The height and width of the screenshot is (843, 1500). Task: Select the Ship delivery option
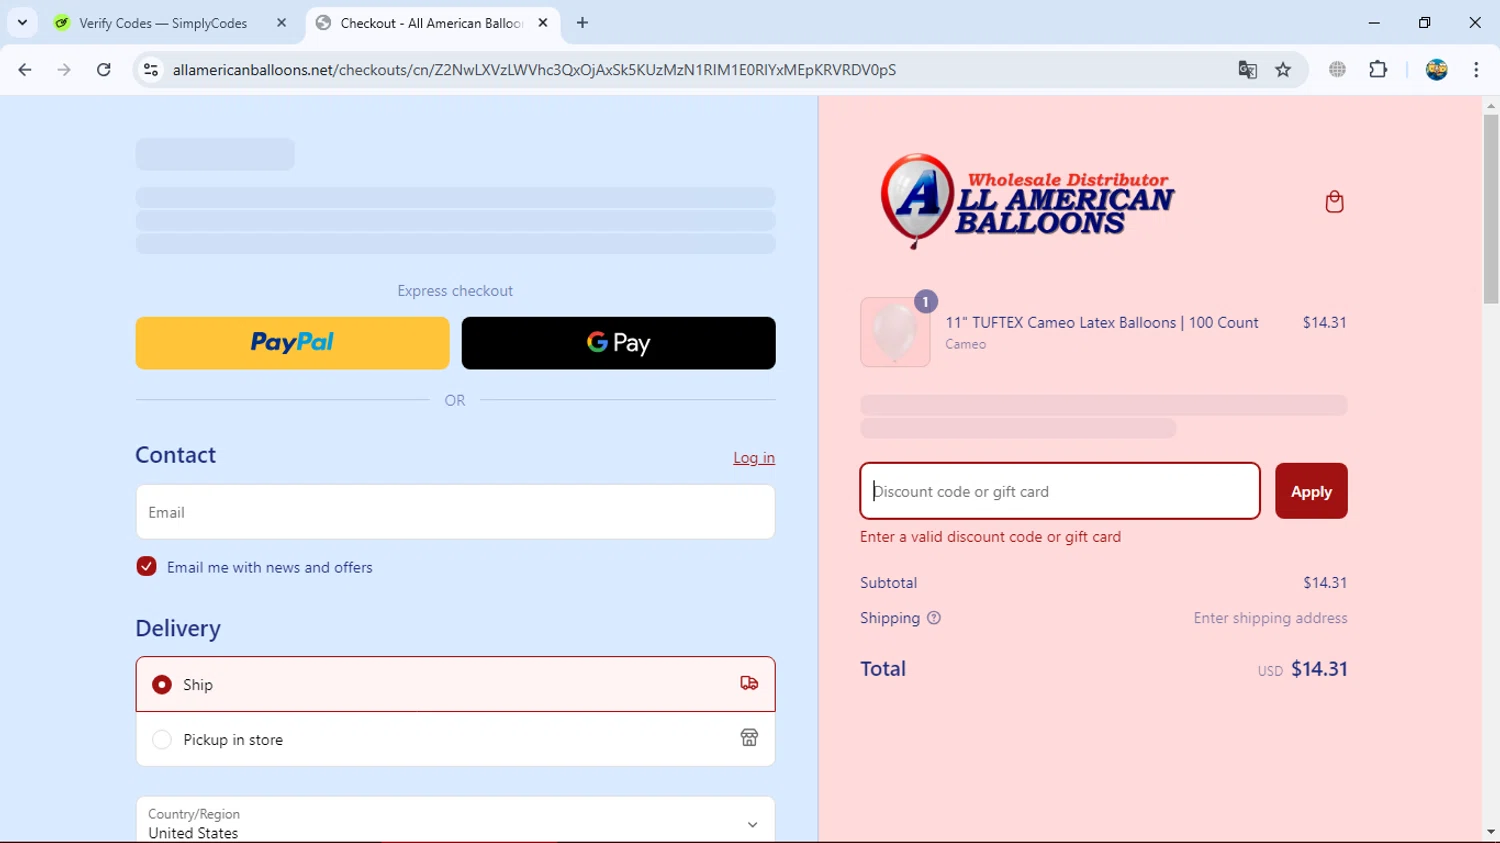point(455,684)
